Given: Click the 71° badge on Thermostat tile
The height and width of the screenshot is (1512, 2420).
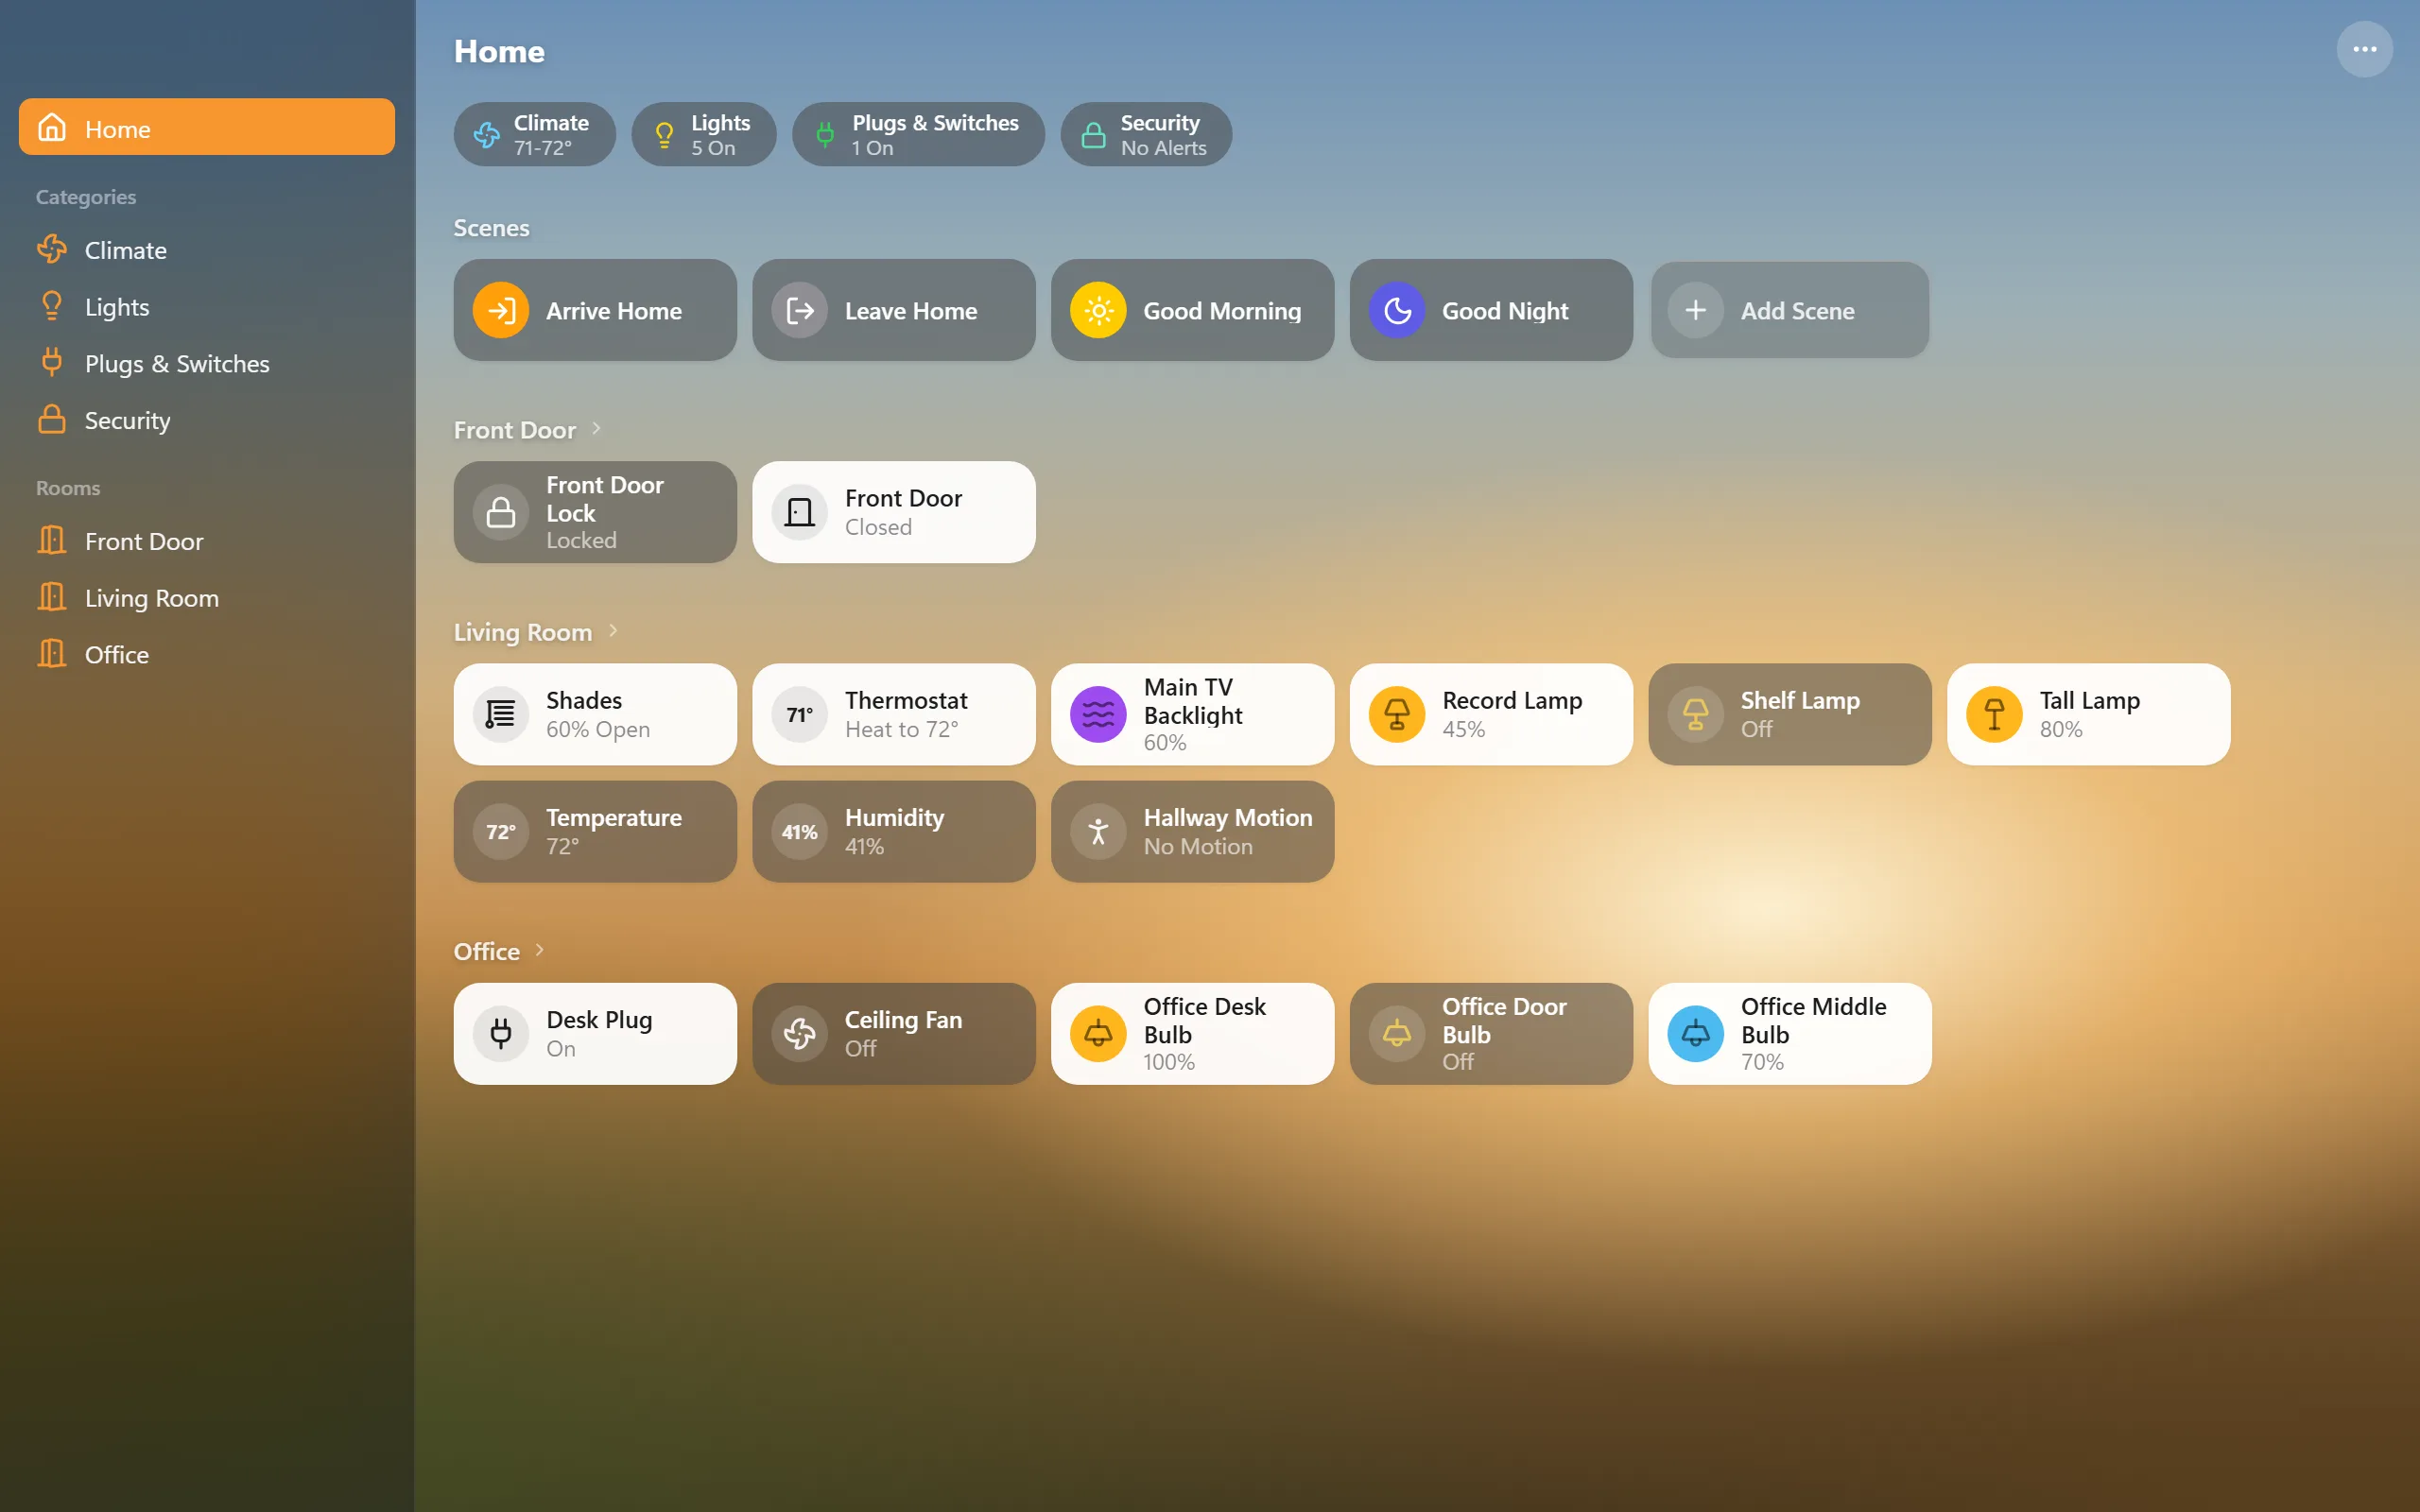Looking at the screenshot, I should pyautogui.click(x=800, y=714).
